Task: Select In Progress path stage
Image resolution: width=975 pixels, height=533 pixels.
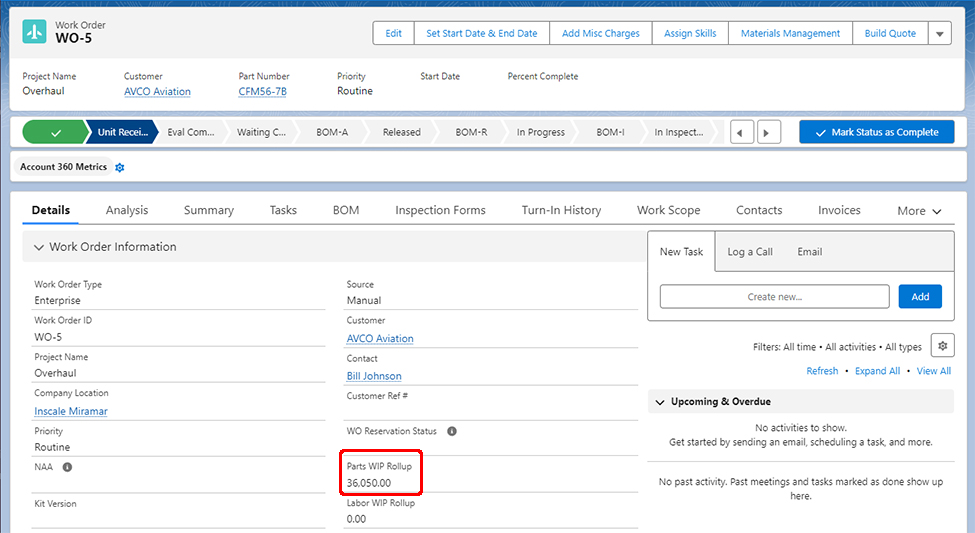Action: coord(541,132)
